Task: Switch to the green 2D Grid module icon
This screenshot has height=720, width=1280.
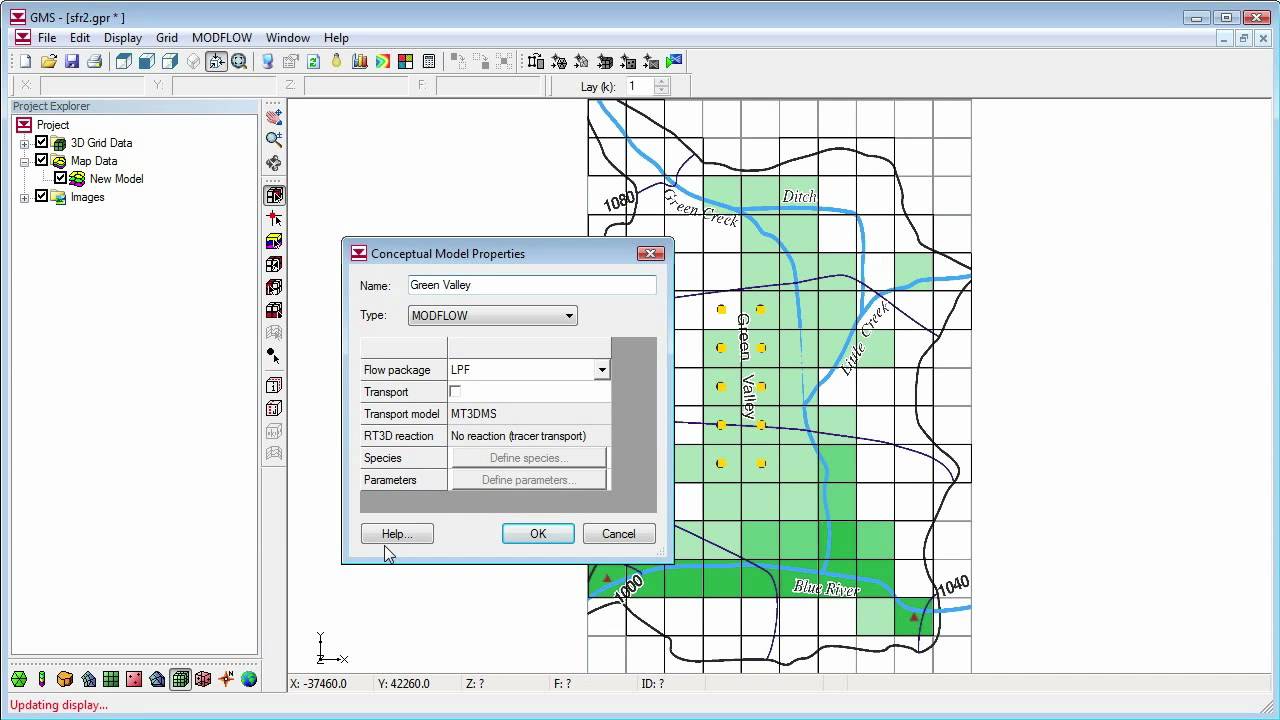Action: [111, 680]
